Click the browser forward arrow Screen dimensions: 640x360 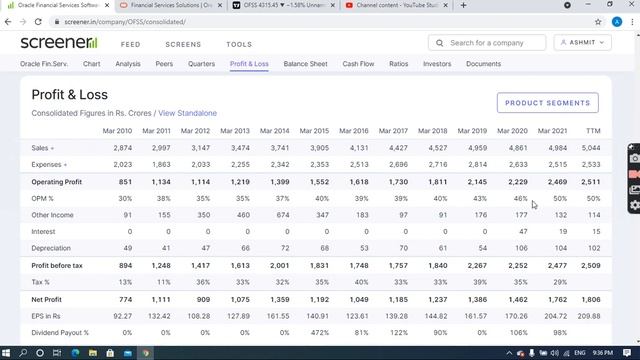[23, 22]
